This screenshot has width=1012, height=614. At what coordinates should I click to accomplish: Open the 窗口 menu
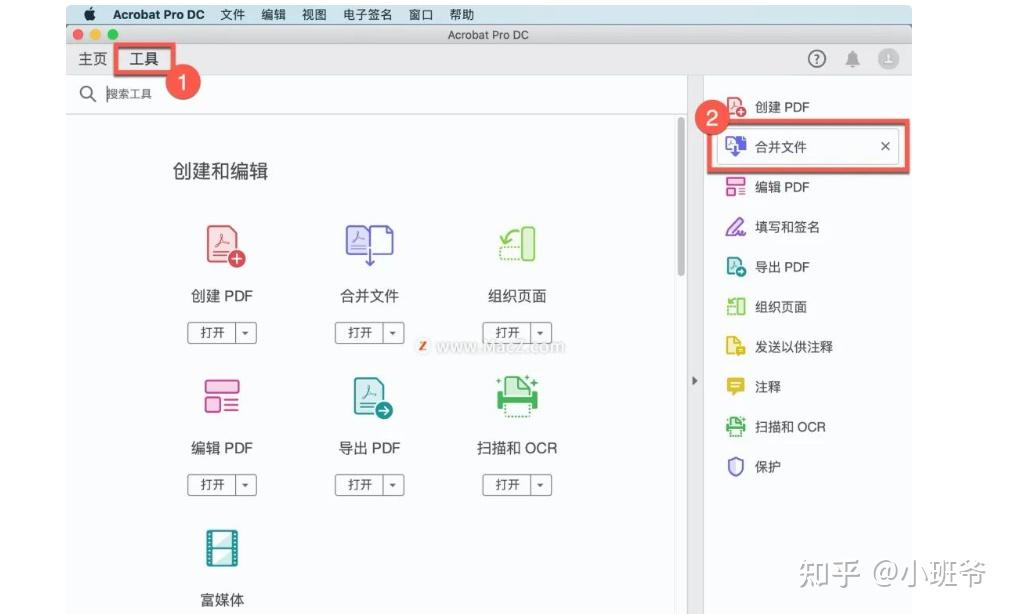[421, 14]
